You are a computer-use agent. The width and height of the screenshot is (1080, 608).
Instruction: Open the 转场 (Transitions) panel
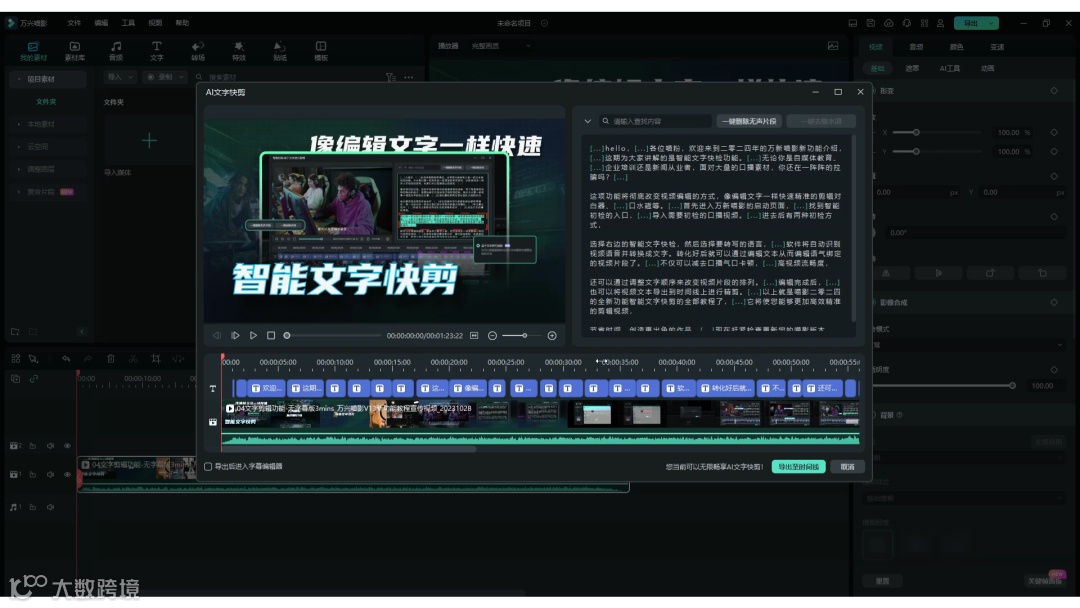[198, 50]
